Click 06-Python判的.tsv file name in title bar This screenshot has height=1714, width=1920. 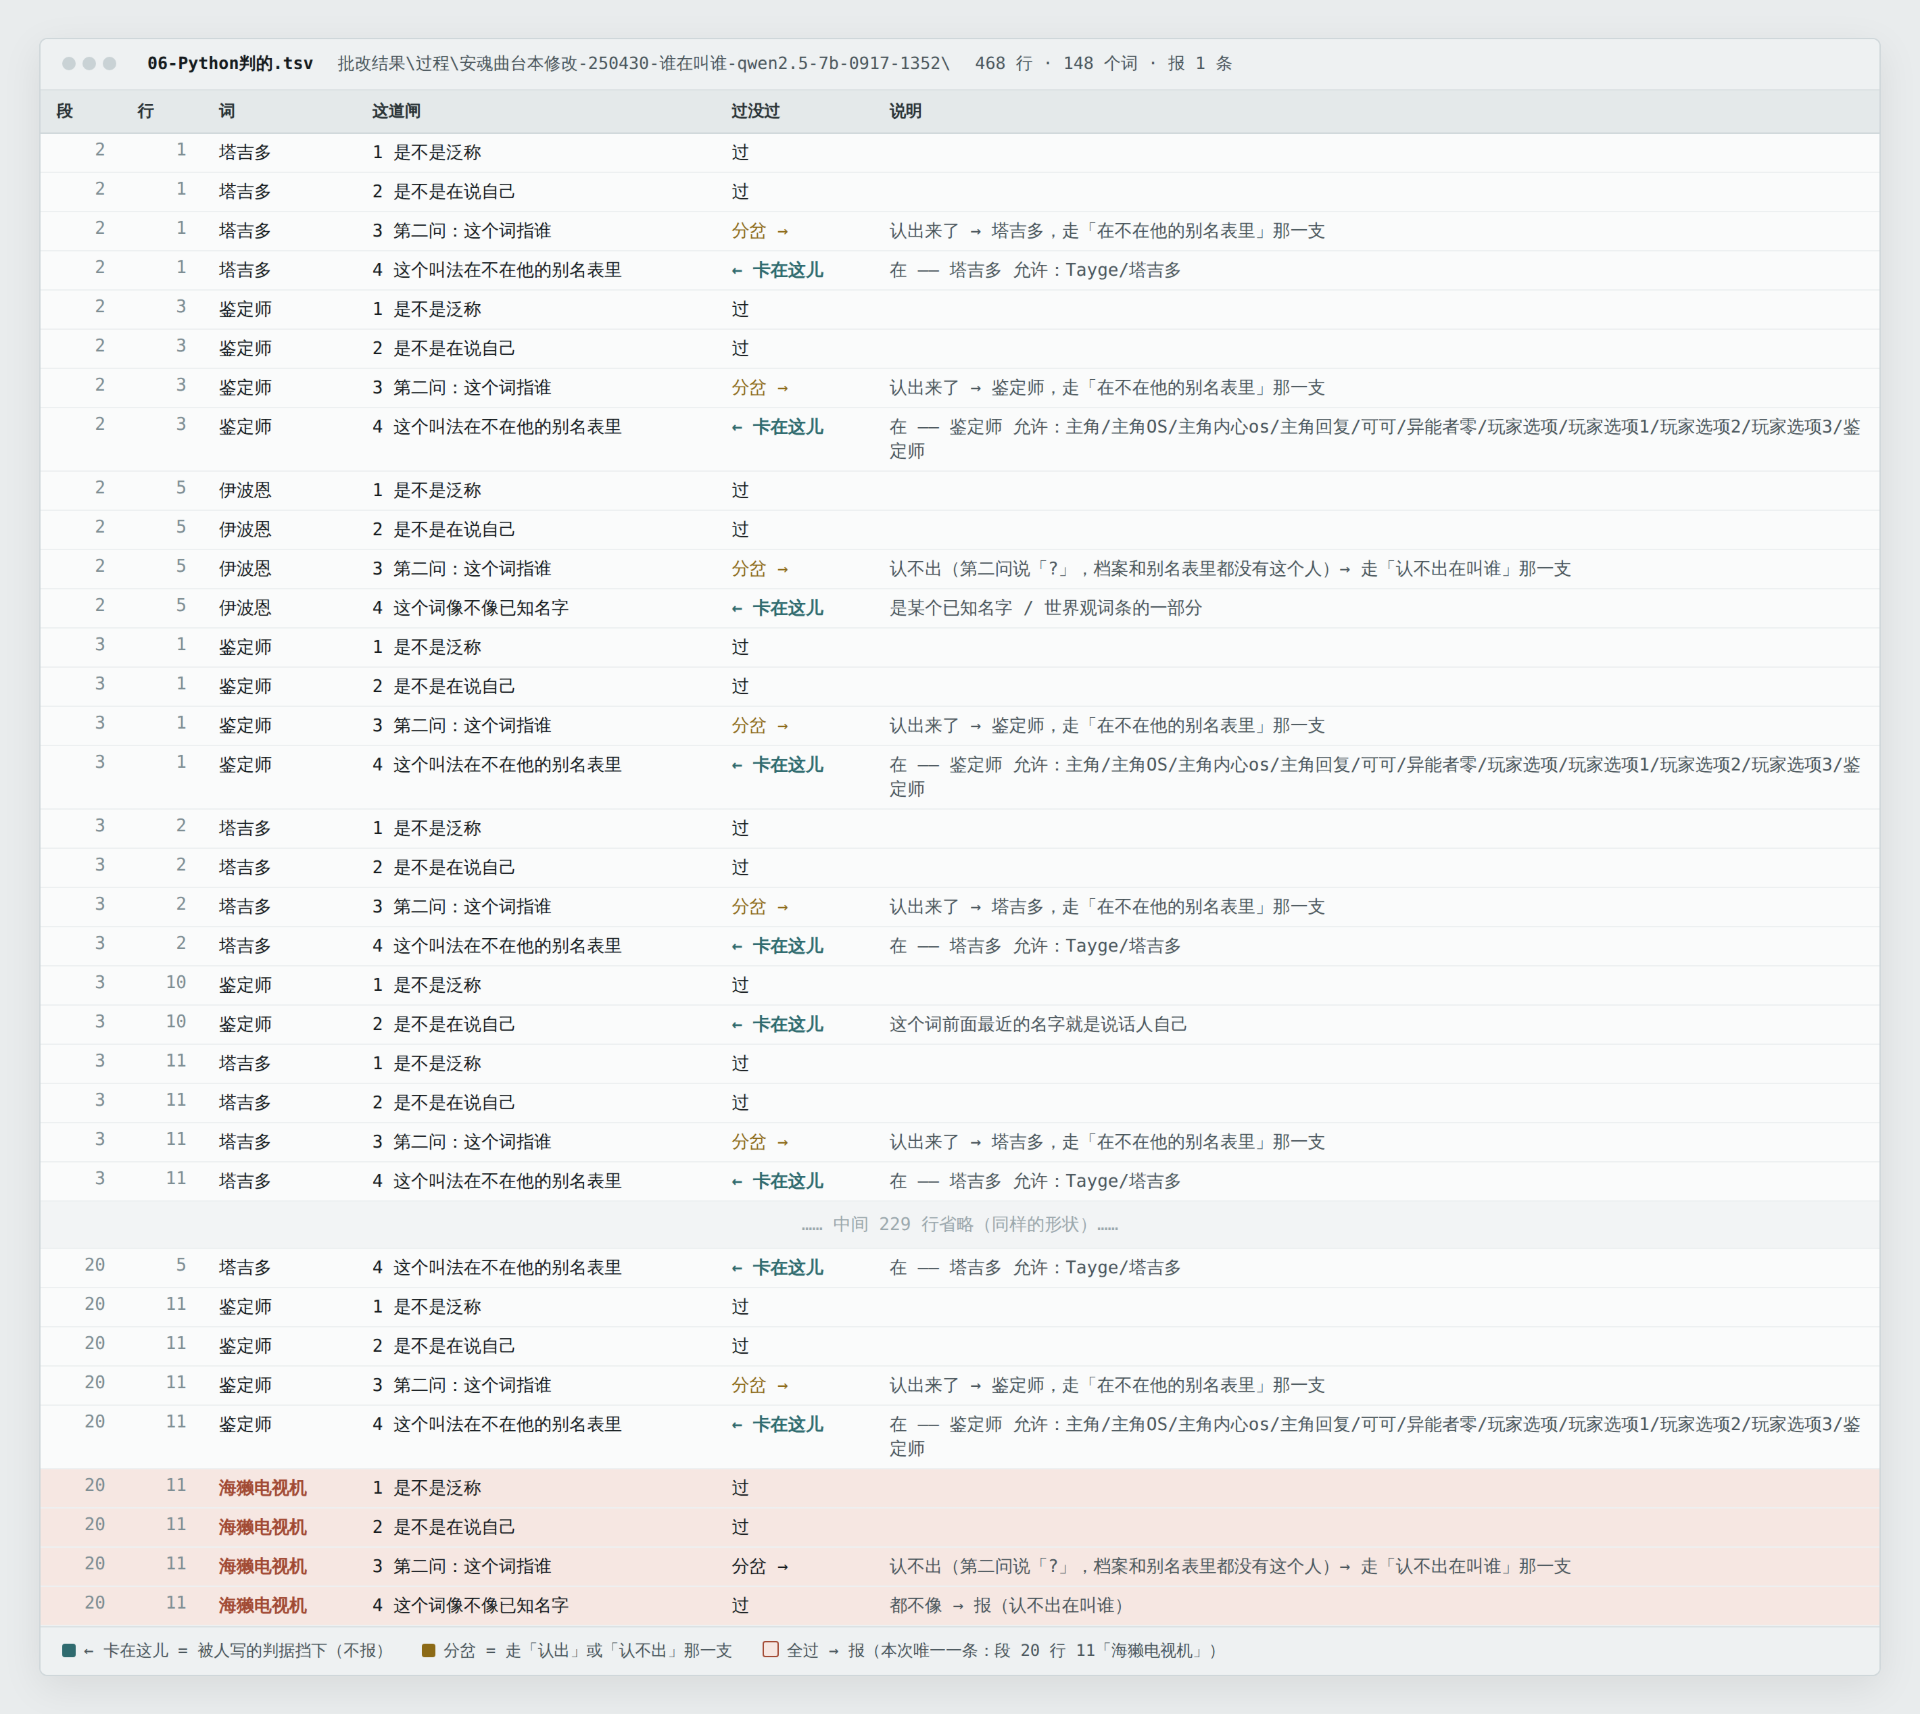coord(230,63)
